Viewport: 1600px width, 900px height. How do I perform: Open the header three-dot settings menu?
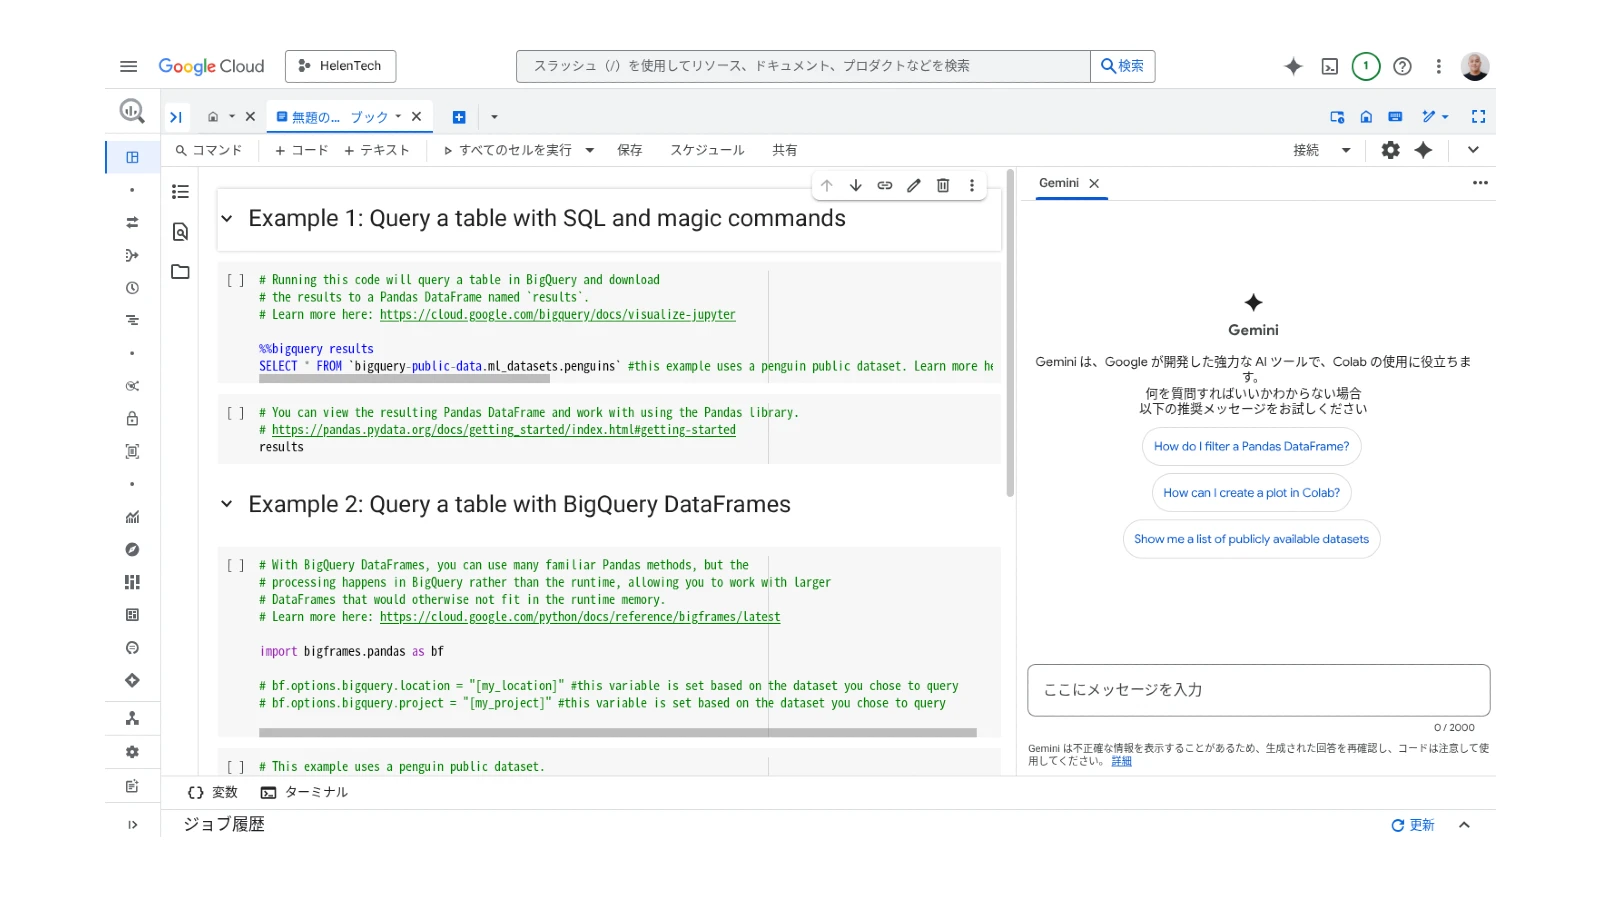click(x=1439, y=66)
